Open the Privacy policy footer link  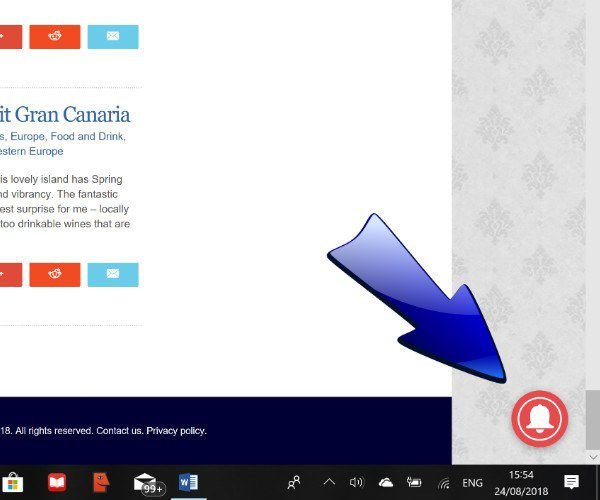176,431
